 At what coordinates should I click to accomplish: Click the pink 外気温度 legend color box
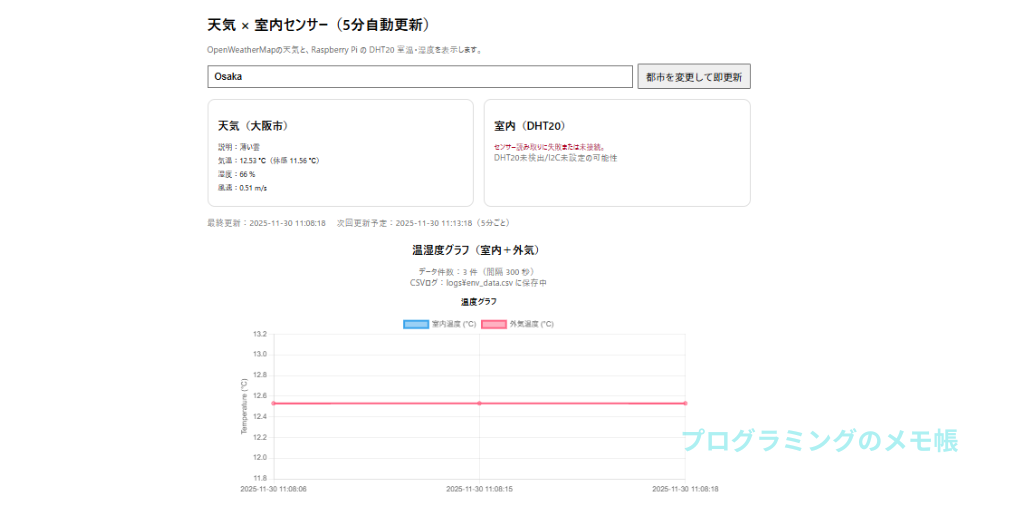[x=494, y=324]
